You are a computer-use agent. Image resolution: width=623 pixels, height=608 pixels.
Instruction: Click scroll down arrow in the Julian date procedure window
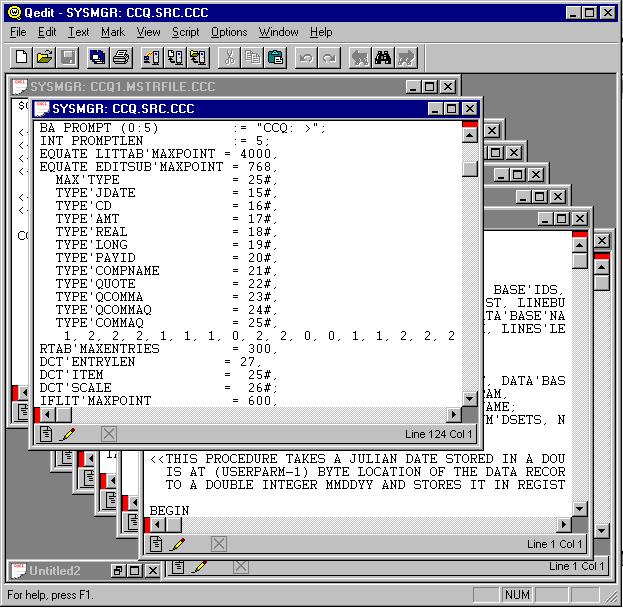tap(579, 508)
